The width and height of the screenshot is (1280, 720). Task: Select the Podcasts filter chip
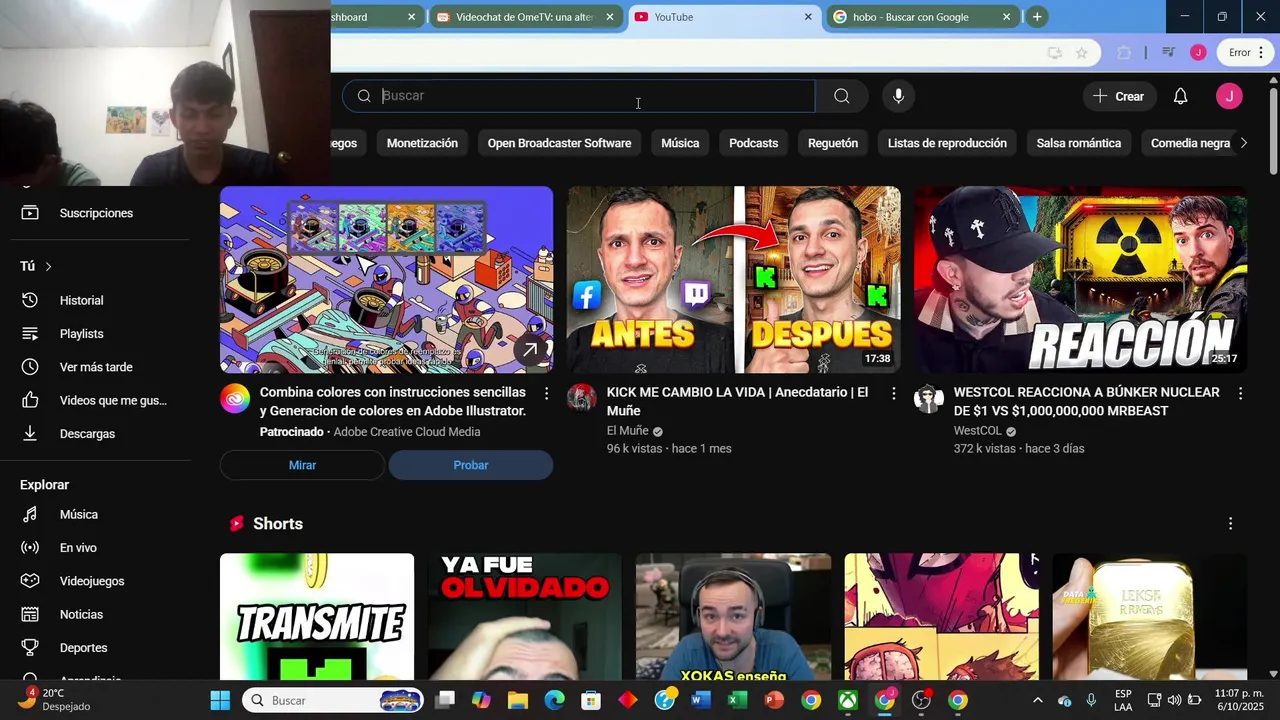pos(753,143)
